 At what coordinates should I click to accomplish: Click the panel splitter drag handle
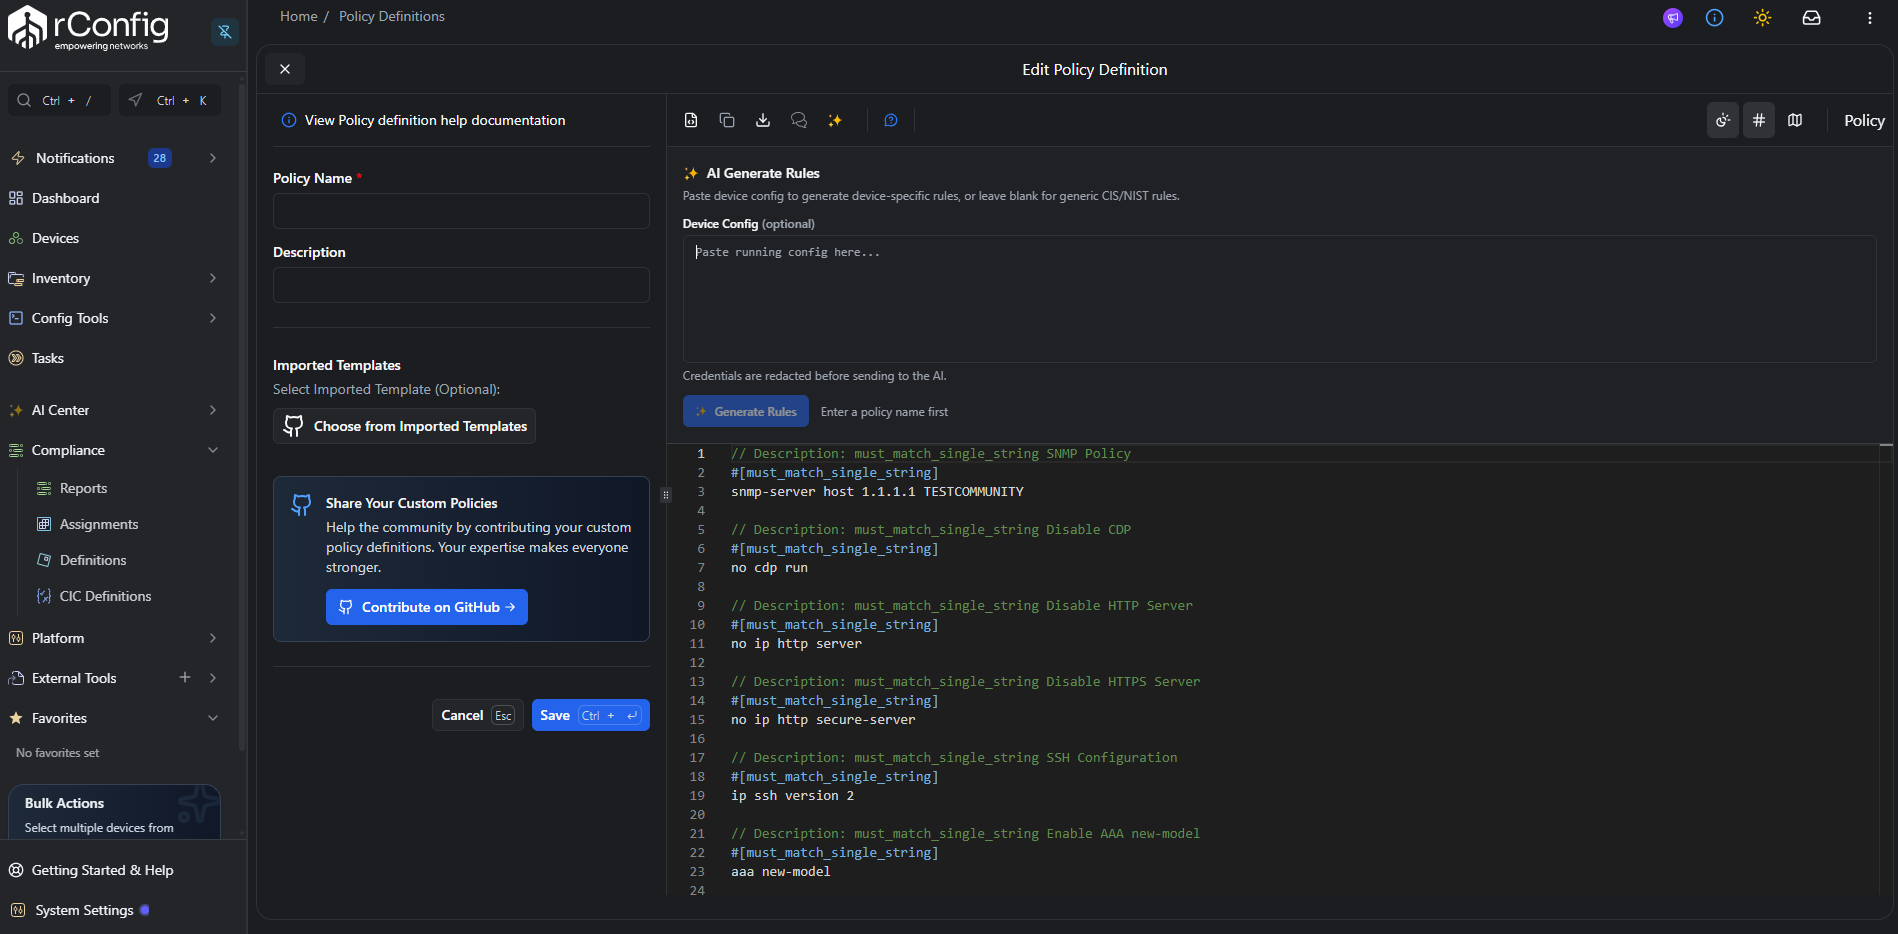point(666,494)
